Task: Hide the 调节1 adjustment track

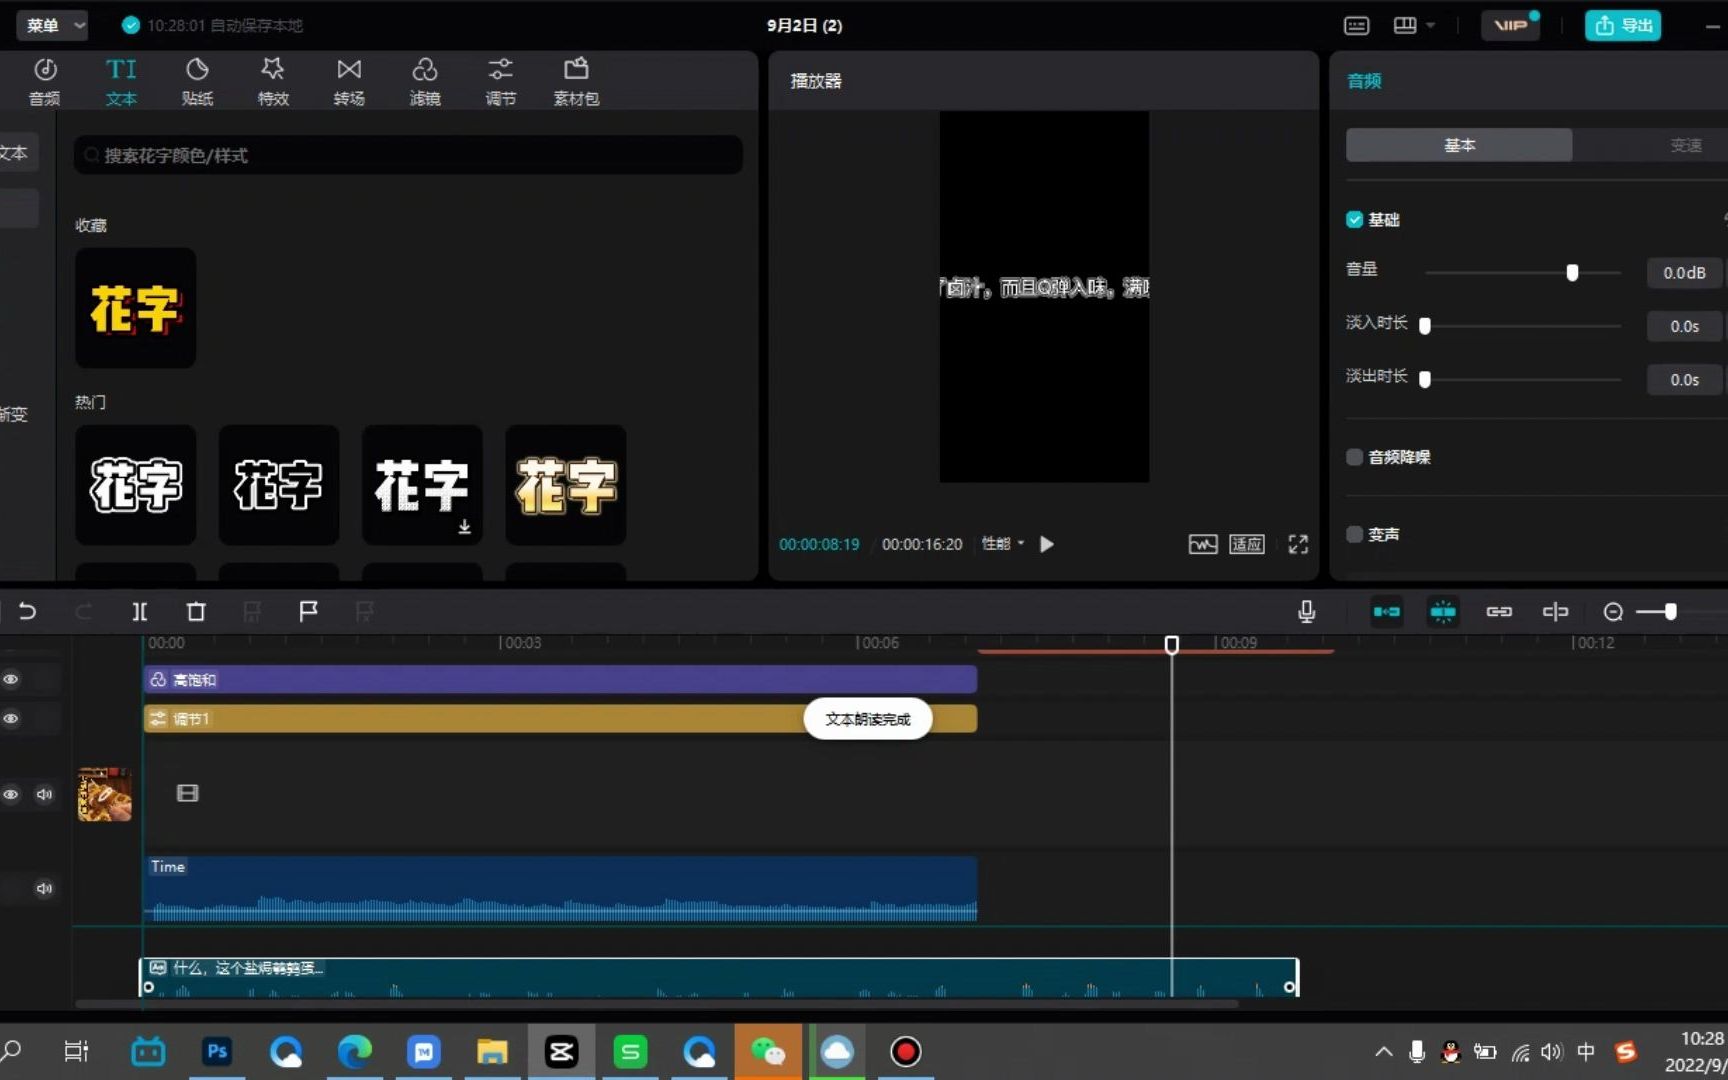Action: pyautogui.click(x=11, y=718)
